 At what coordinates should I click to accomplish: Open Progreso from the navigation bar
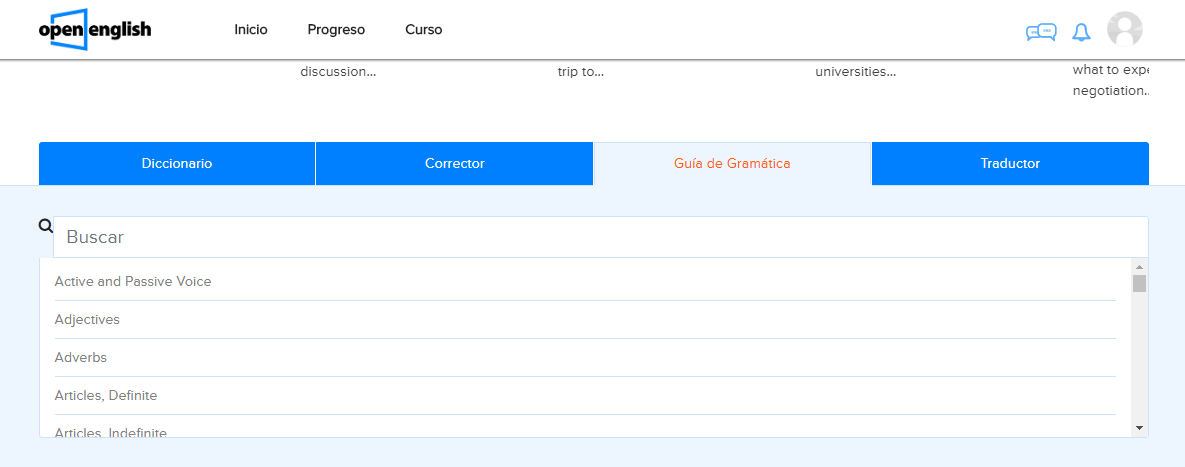point(336,30)
